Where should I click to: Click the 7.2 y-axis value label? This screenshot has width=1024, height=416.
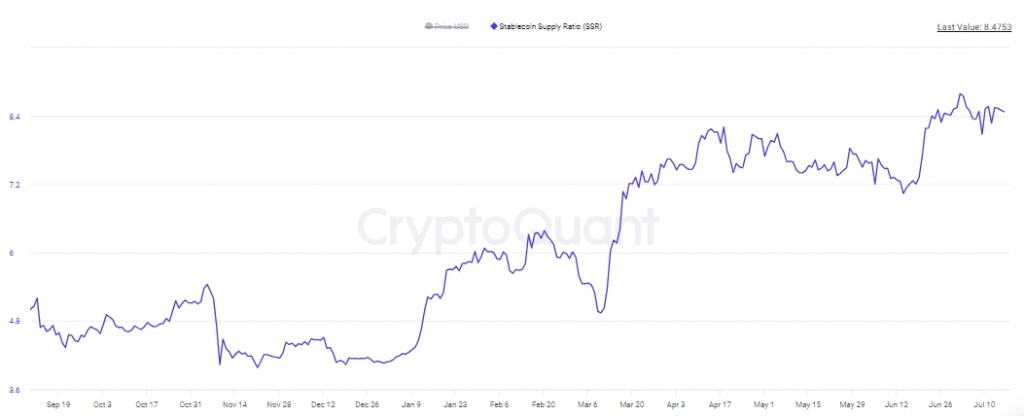[x=14, y=185]
